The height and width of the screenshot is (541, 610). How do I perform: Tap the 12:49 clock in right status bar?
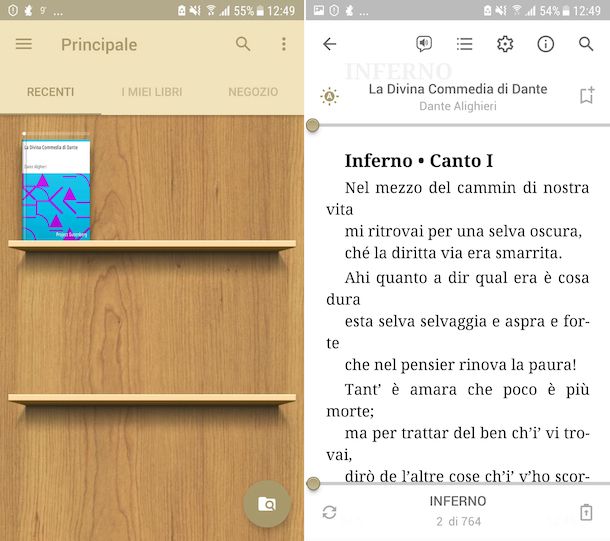(x=587, y=11)
